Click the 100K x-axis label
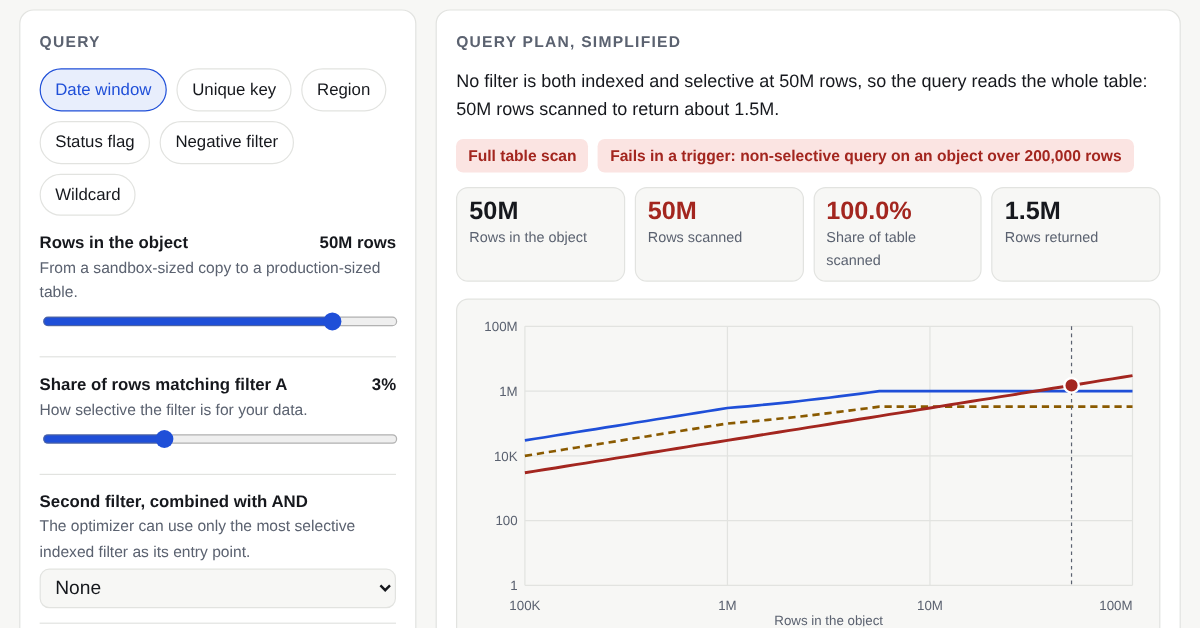The width and height of the screenshot is (1200, 628). (525, 605)
